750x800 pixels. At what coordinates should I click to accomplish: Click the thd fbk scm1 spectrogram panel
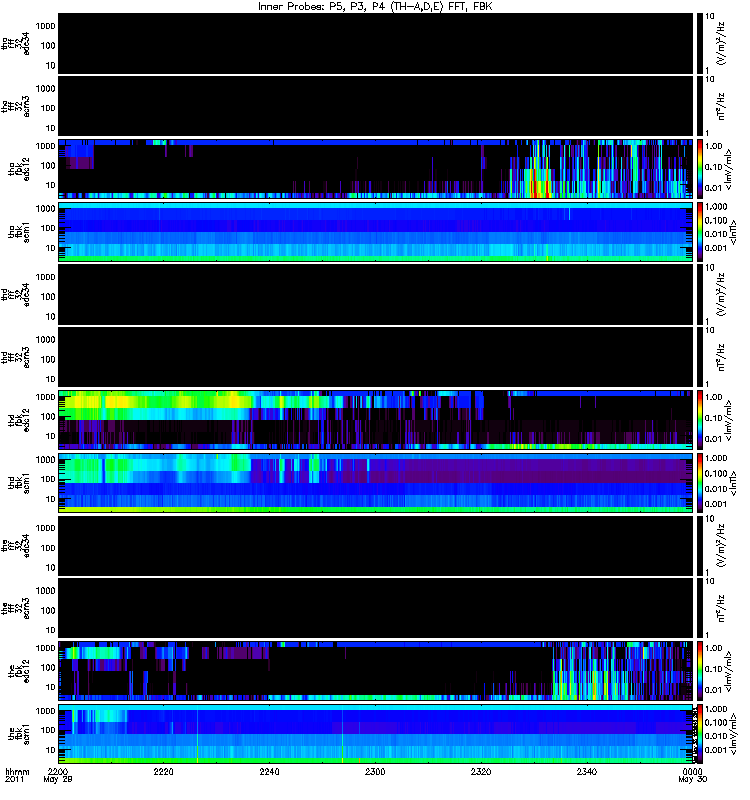tap(376, 483)
